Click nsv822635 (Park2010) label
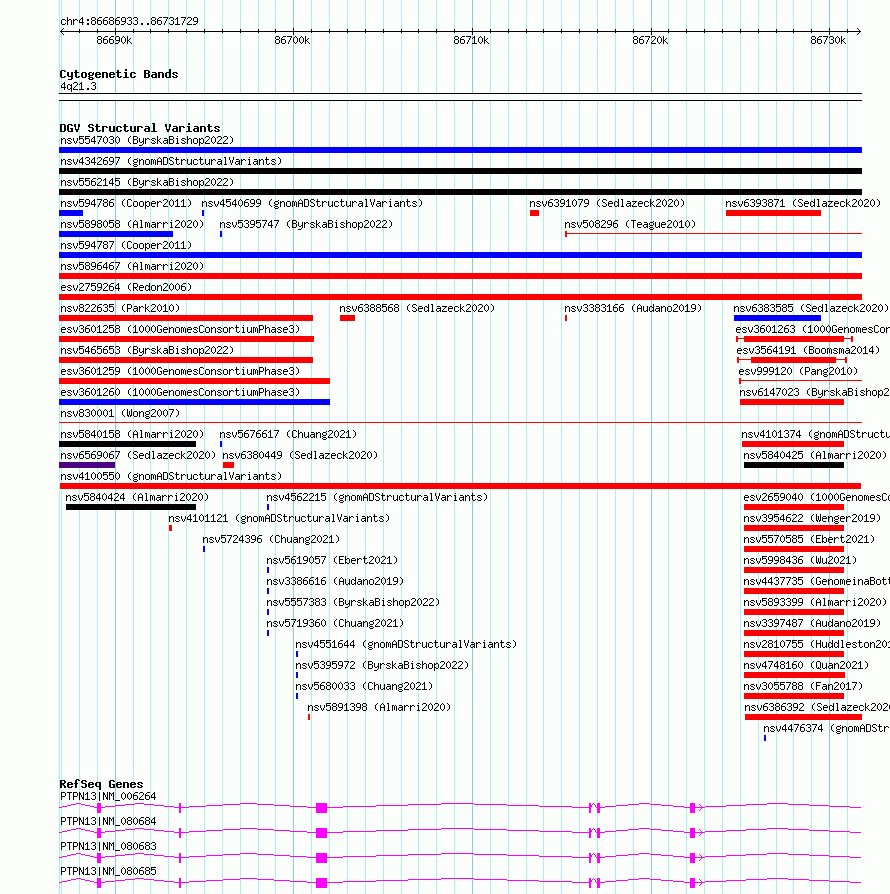Screen dimensions: 890x894 (120, 308)
